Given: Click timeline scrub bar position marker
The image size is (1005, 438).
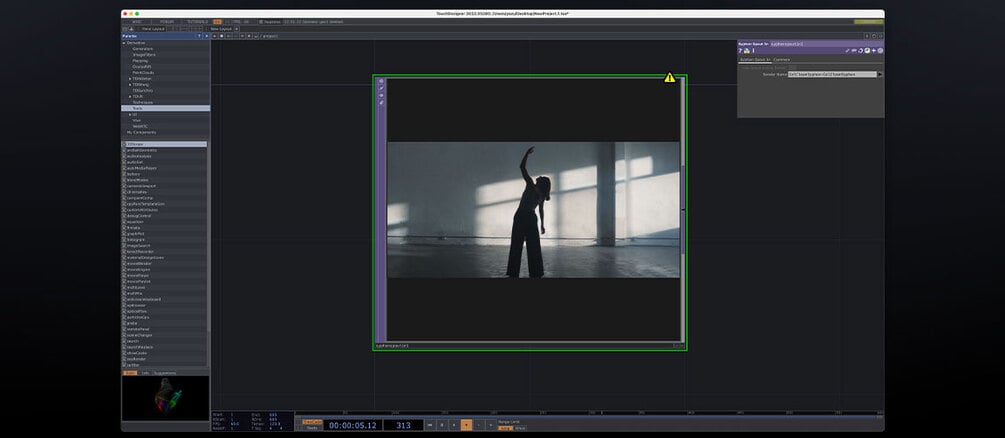Looking at the screenshot, I should pyautogui.click(x=602, y=413).
